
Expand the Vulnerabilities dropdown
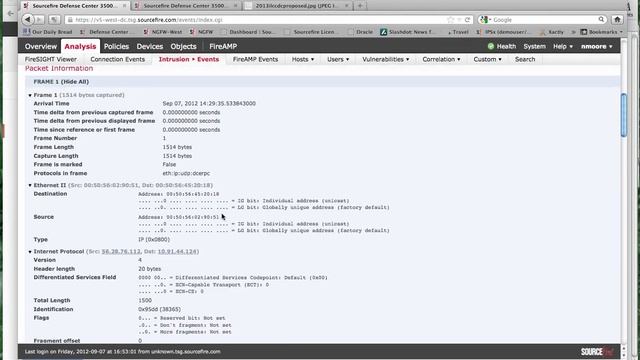point(386,59)
